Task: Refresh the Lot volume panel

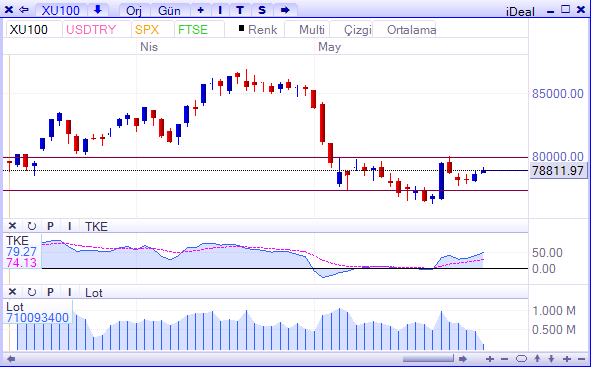Action: (x=32, y=292)
